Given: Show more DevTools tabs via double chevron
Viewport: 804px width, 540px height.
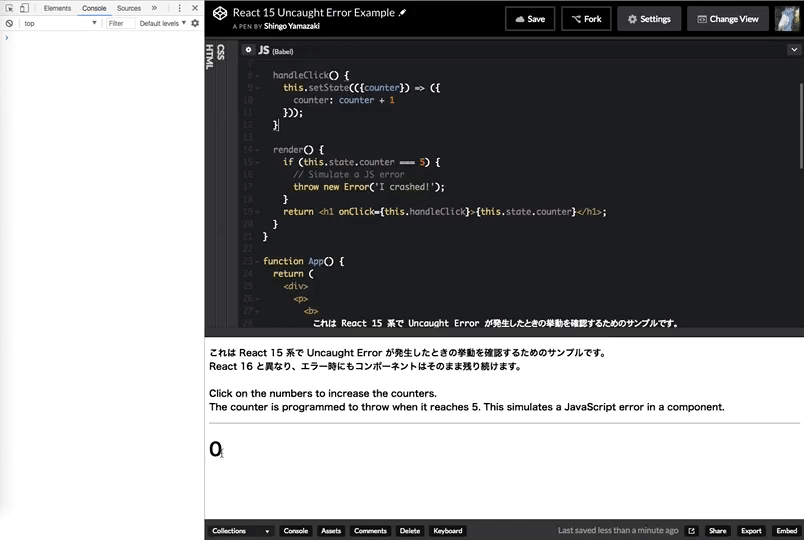Looking at the screenshot, I should (154, 8).
